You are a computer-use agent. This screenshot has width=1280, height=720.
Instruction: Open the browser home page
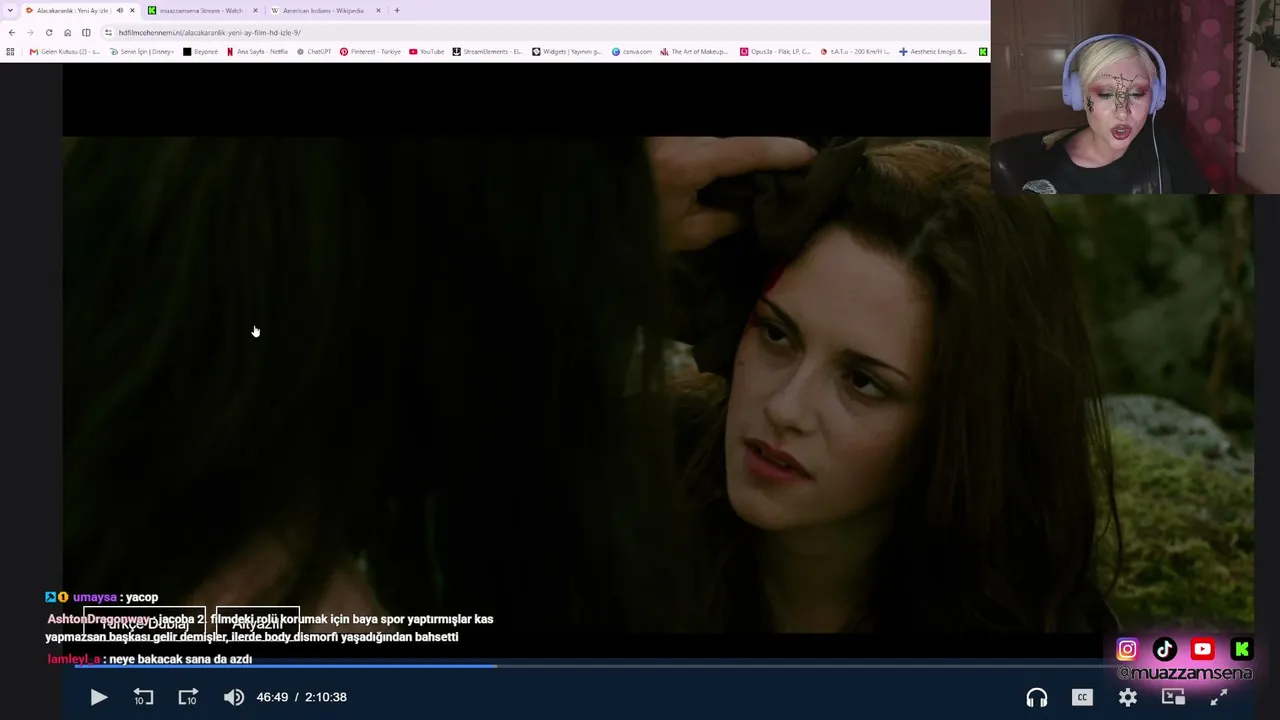click(67, 32)
